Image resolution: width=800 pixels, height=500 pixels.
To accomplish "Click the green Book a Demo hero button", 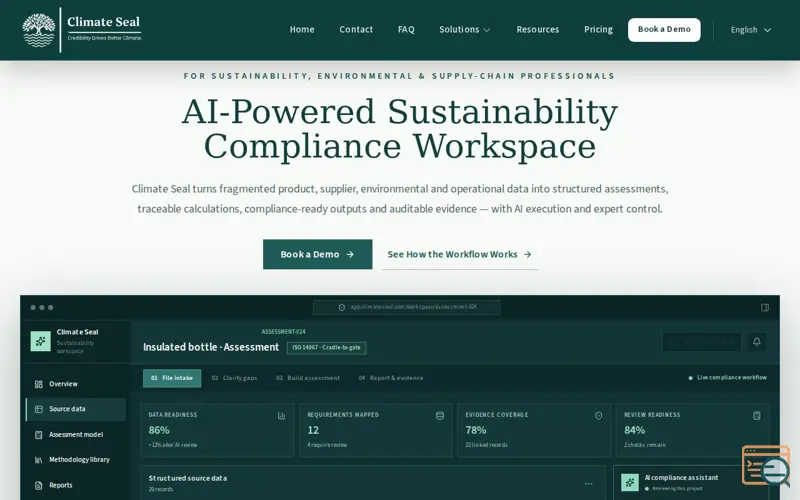I will click(x=317, y=254).
